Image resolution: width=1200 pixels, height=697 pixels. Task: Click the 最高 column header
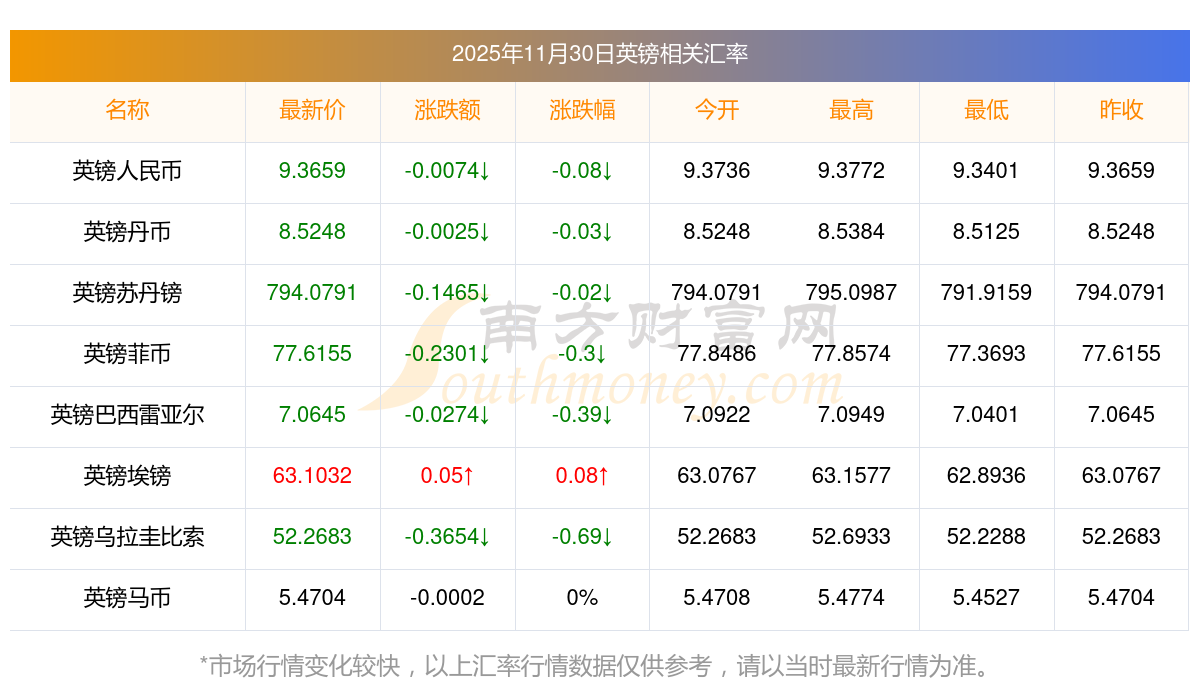pyautogui.click(x=851, y=110)
